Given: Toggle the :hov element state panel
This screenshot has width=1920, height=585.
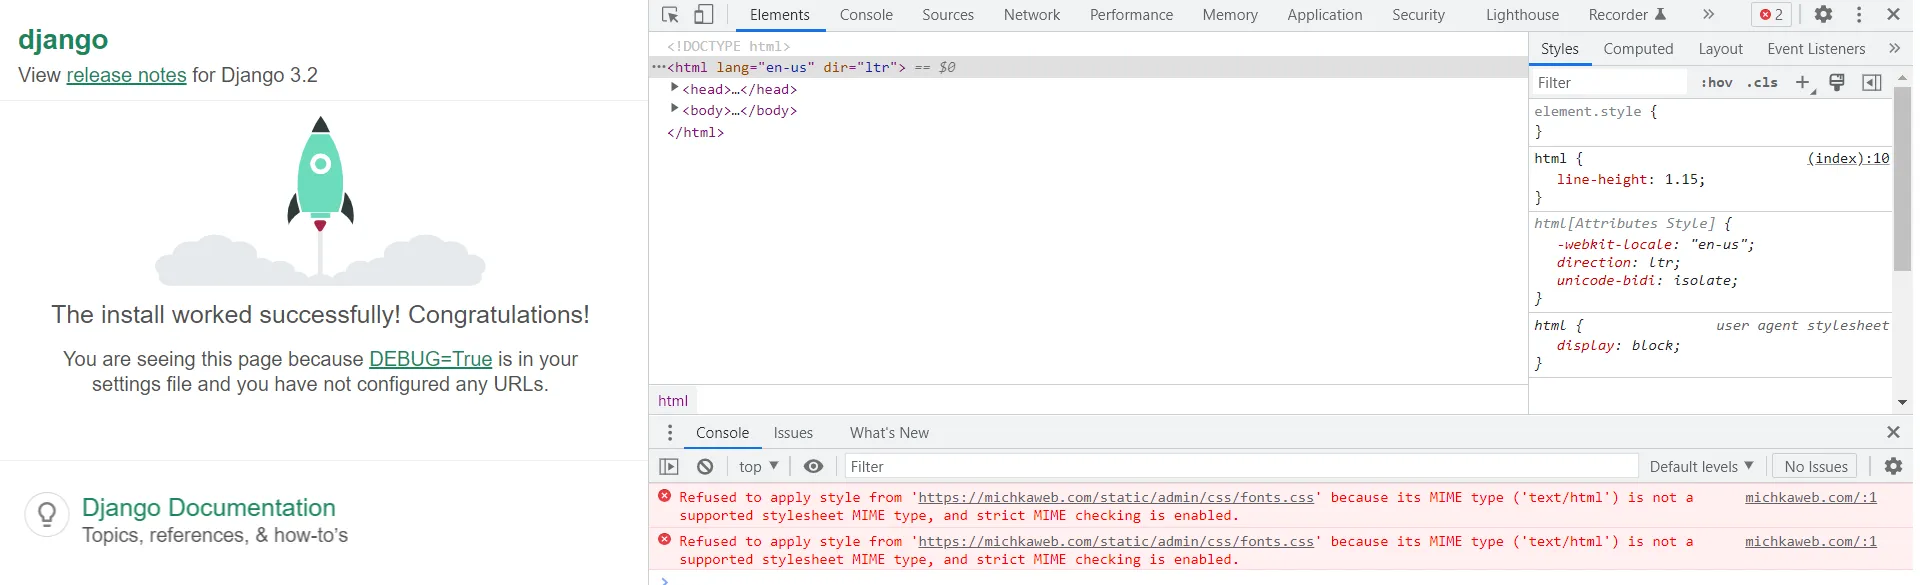Looking at the screenshot, I should (1717, 82).
